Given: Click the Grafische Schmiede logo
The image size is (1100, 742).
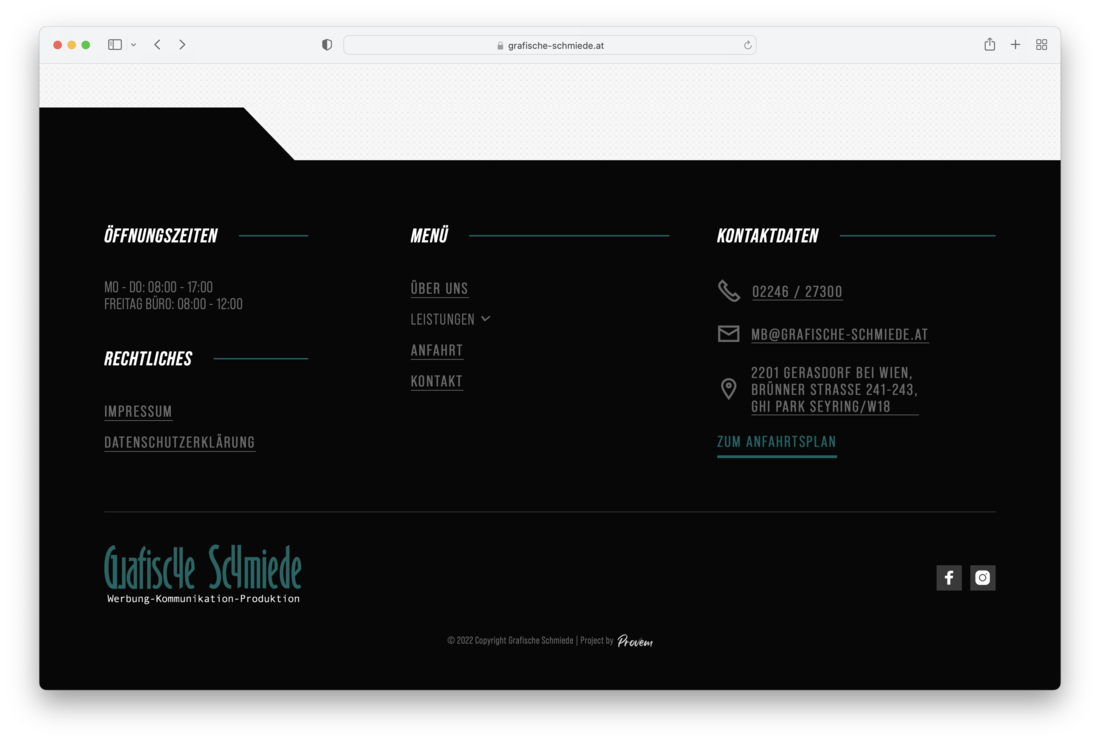Looking at the screenshot, I should tap(203, 574).
